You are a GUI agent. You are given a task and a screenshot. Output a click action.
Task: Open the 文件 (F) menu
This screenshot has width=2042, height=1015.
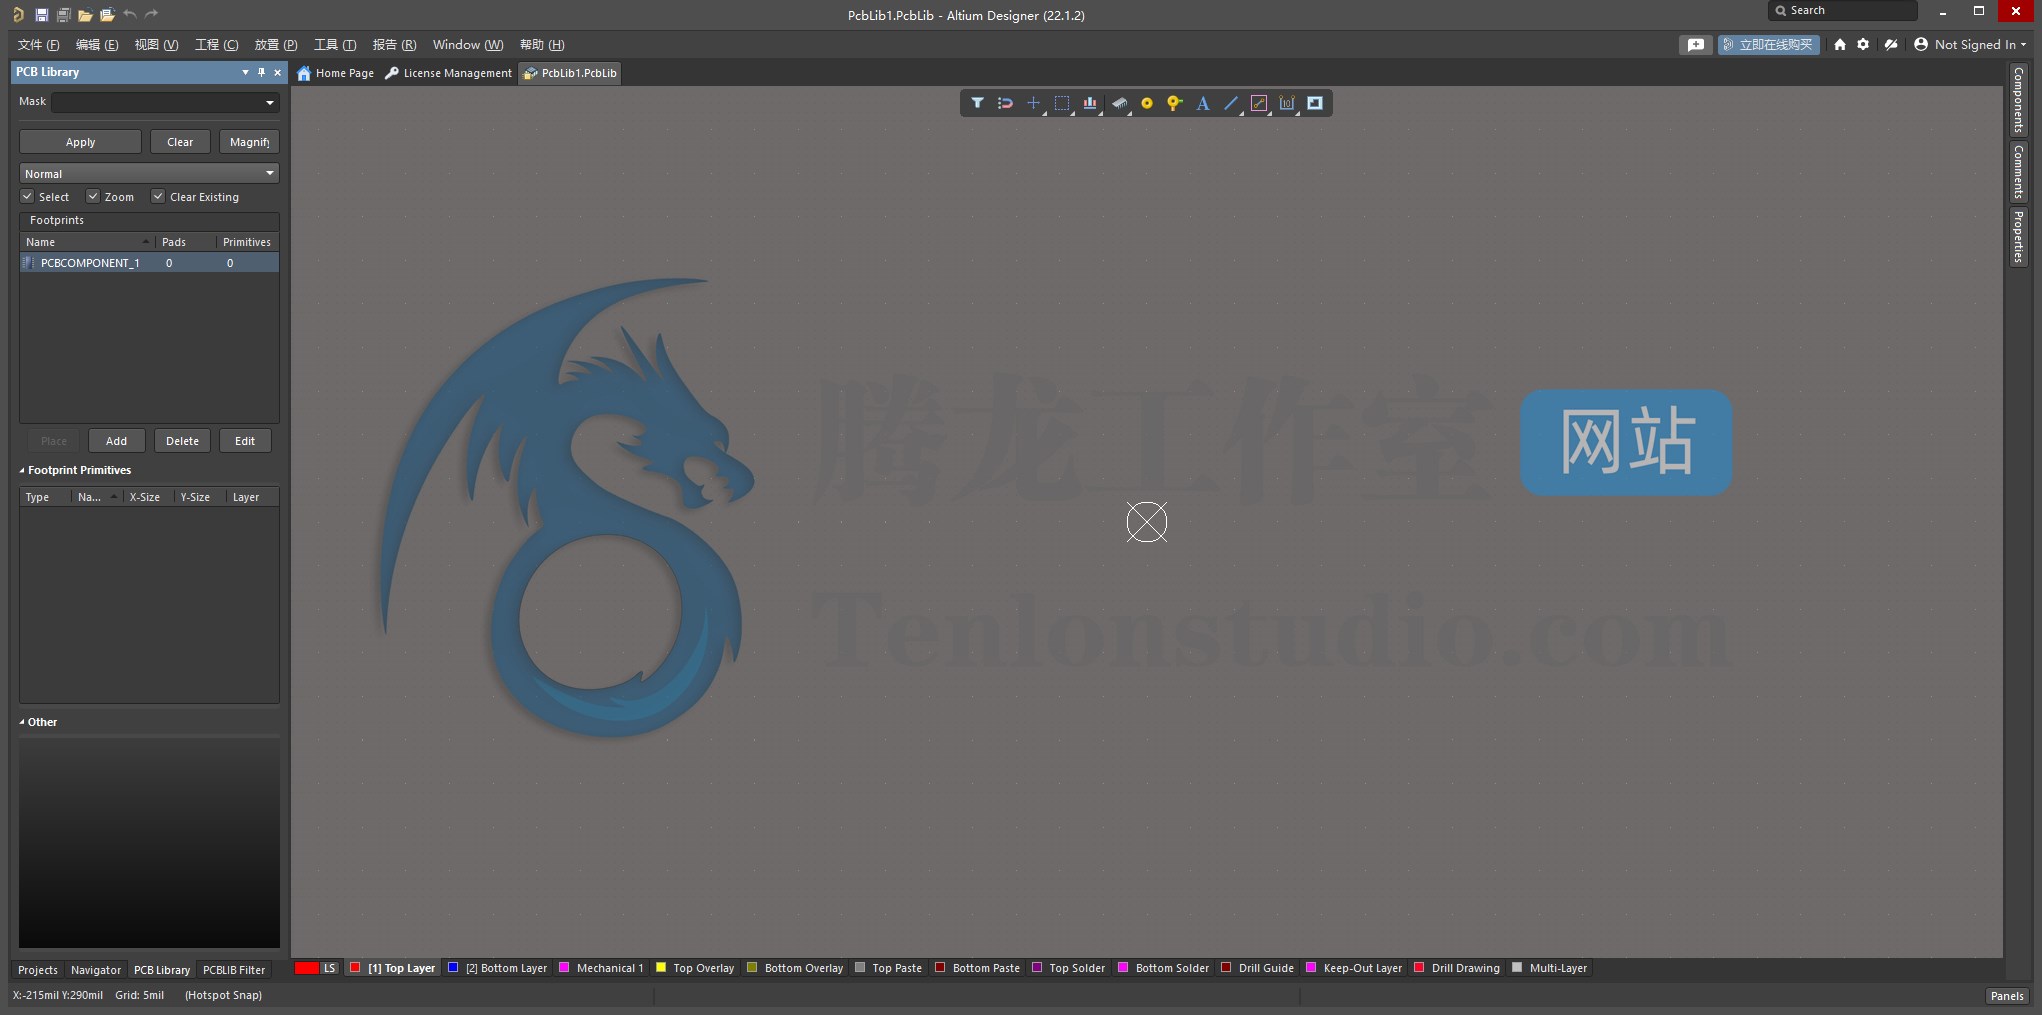(38, 44)
